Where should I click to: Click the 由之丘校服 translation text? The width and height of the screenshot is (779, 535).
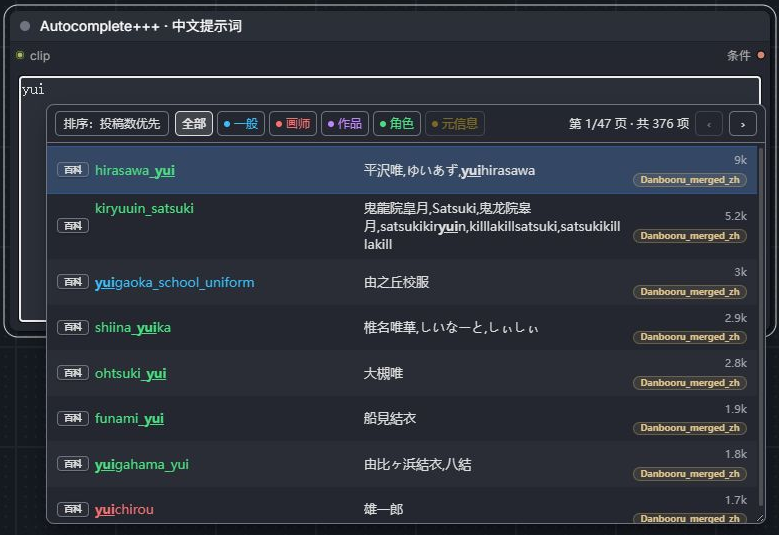pyautogui.click(x=396, y=282)
